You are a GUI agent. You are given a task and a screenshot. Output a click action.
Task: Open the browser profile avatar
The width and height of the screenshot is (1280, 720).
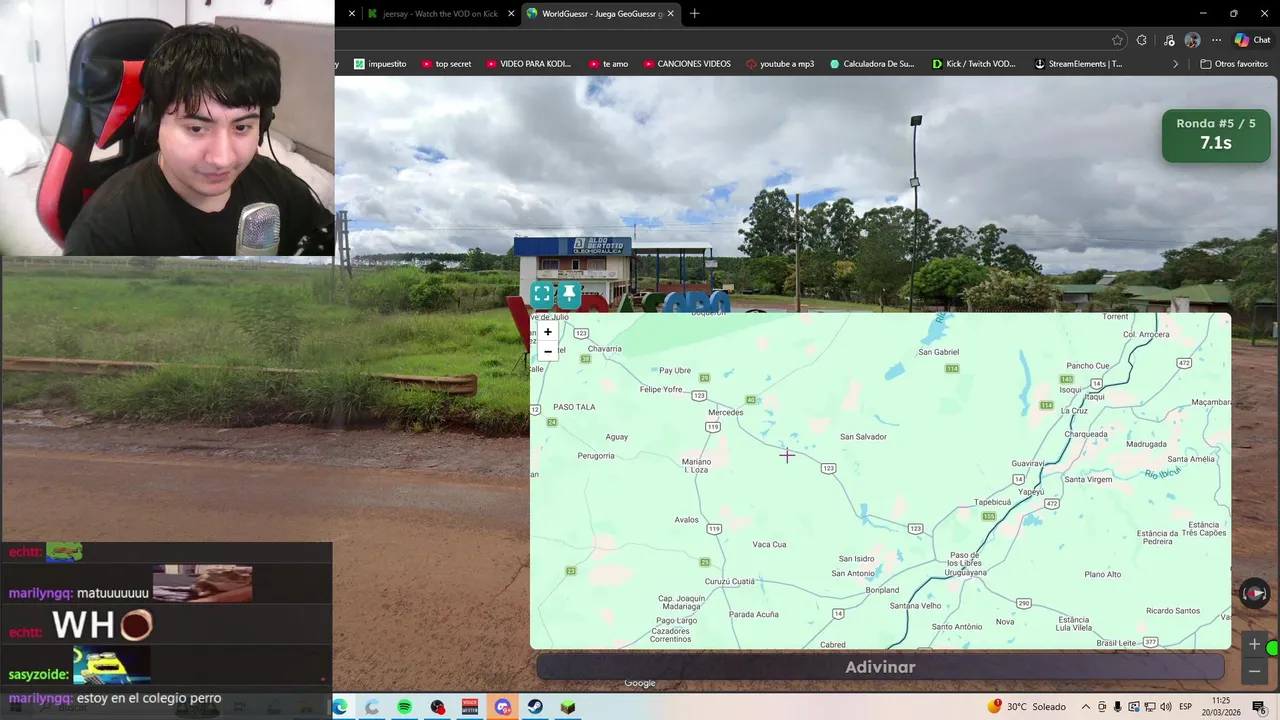[1192, 40]
